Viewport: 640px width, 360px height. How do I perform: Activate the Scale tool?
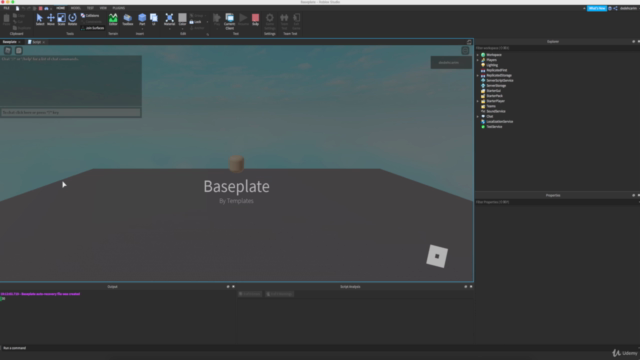tap(61, 19)
